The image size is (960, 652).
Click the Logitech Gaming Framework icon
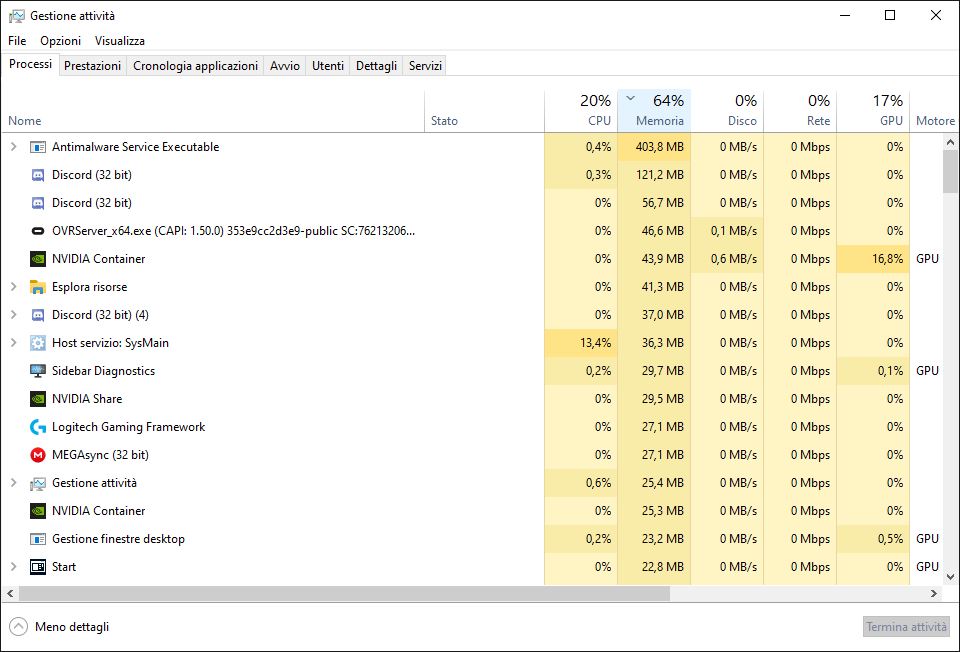tap(38, 427)
